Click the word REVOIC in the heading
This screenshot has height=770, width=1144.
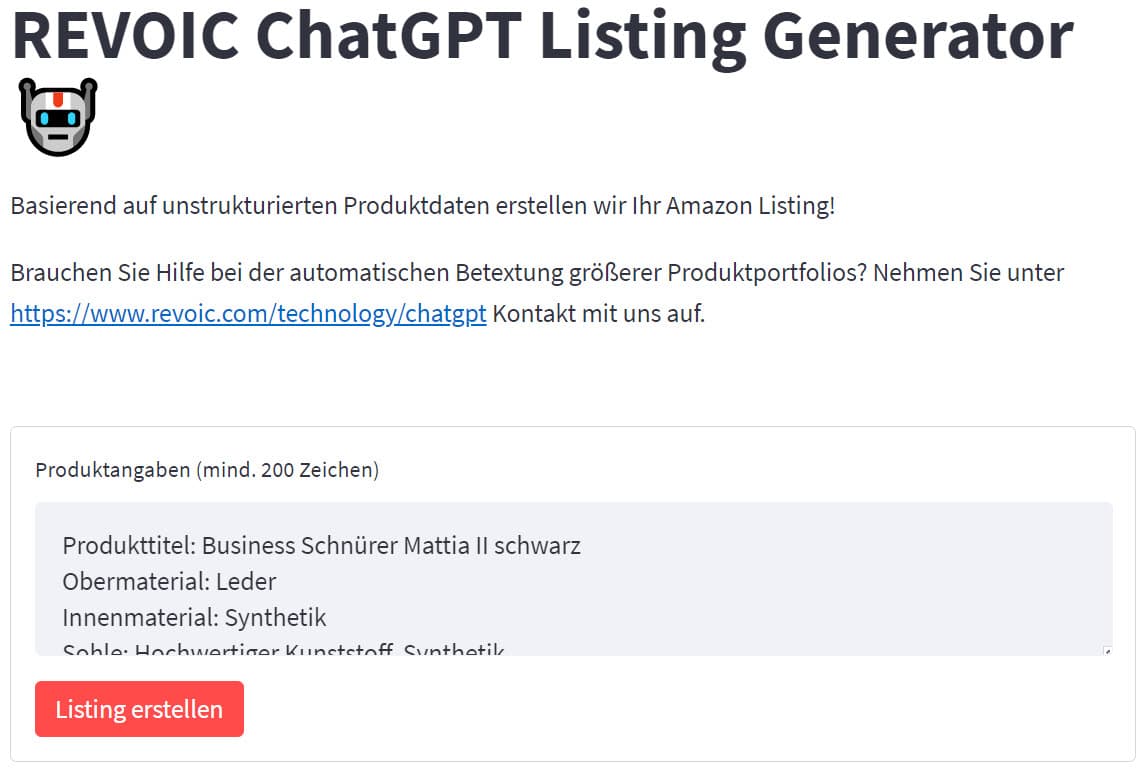click(x=125, y=35)
